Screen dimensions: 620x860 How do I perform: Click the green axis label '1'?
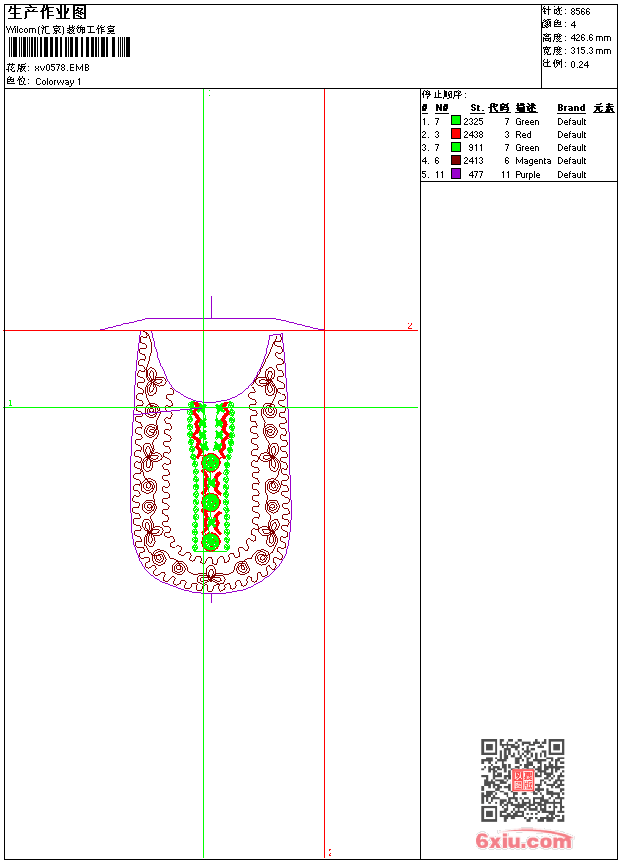click(x=10, y=403)
